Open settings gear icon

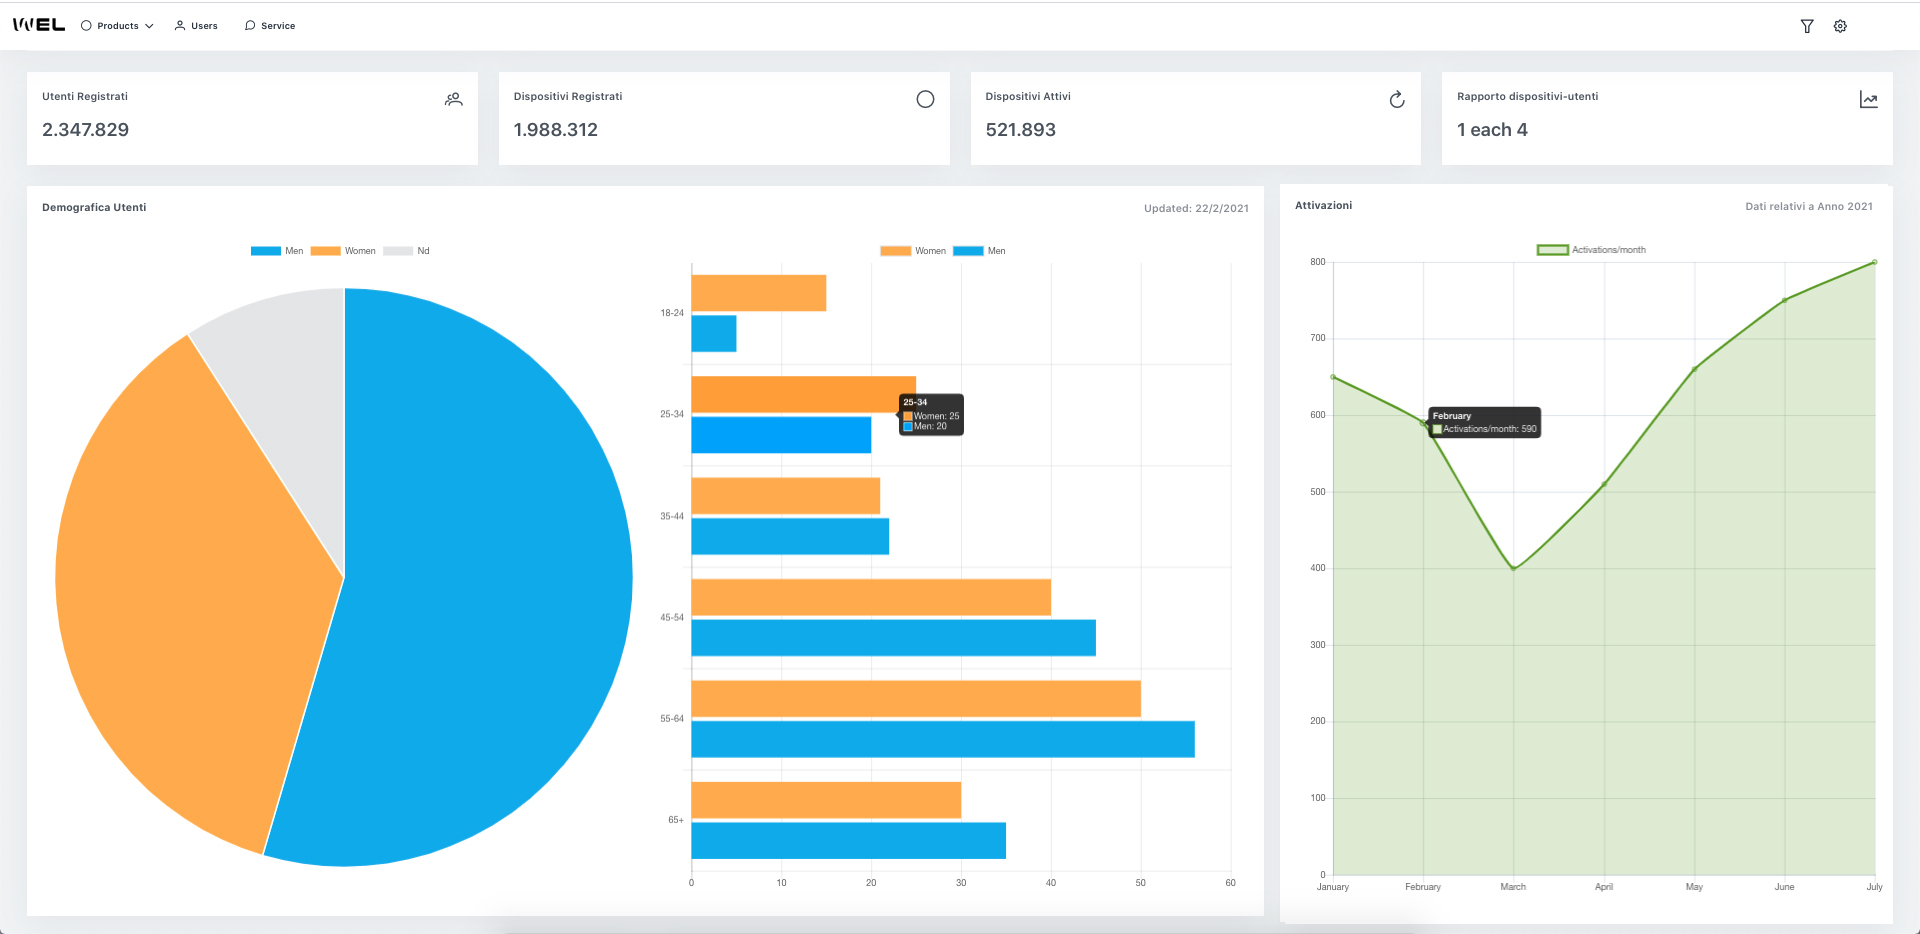[1840, 26]
